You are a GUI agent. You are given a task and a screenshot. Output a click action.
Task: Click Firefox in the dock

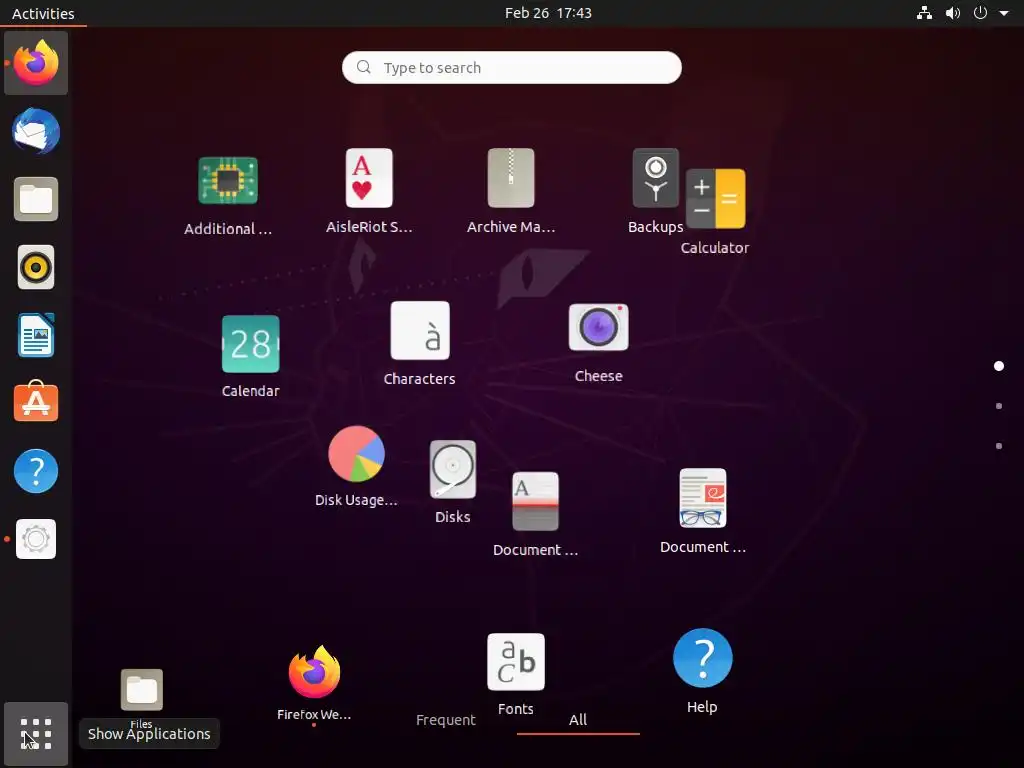[36, 63]
